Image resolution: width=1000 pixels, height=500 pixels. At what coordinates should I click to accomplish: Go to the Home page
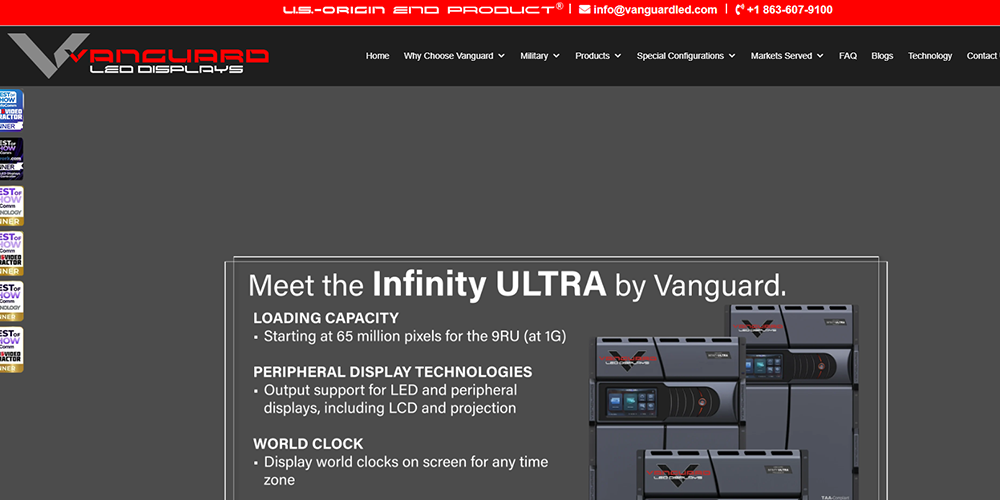click(x=378, y=56)
